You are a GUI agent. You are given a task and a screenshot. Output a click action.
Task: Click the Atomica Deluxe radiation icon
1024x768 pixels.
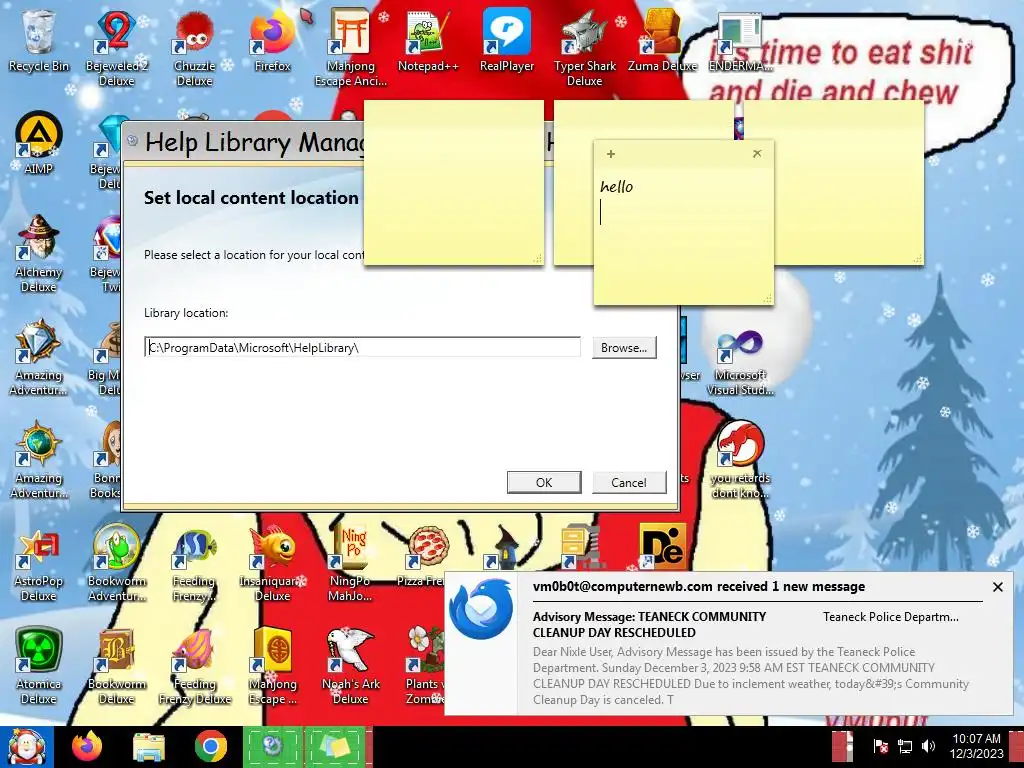click(38, 666)
